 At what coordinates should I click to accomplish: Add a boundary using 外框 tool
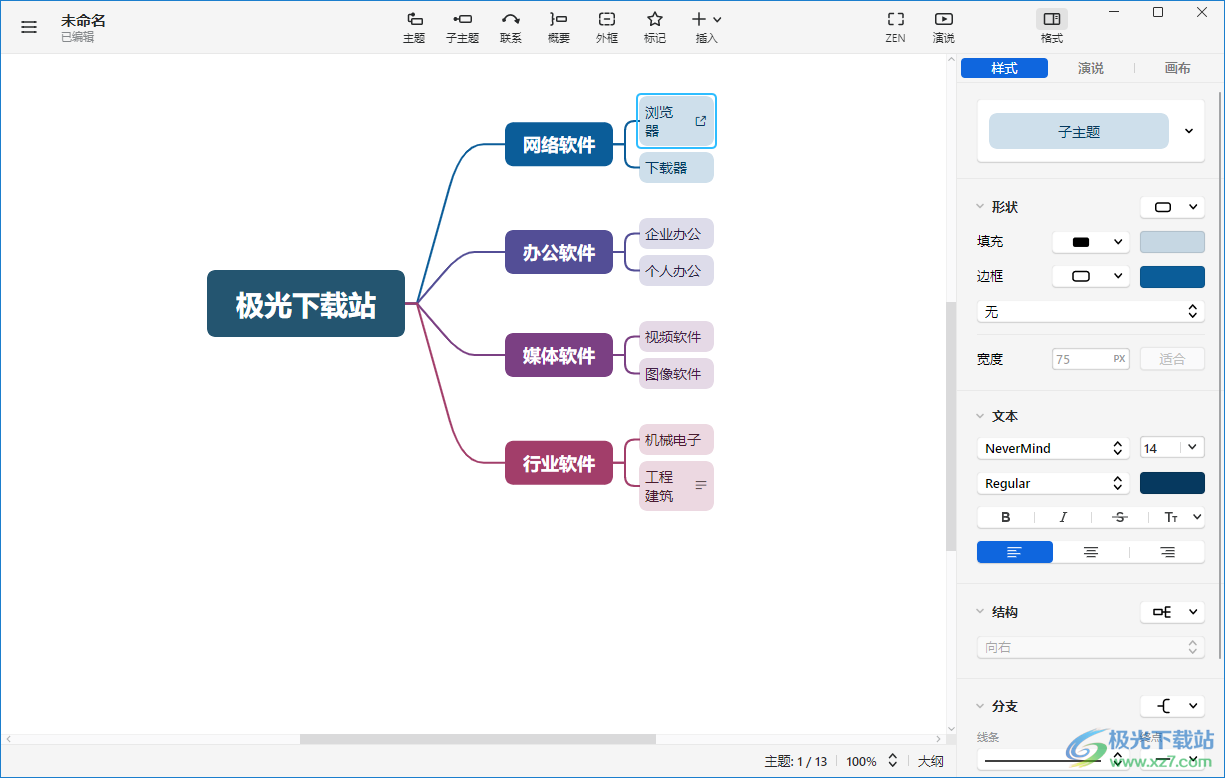point(607,27)
